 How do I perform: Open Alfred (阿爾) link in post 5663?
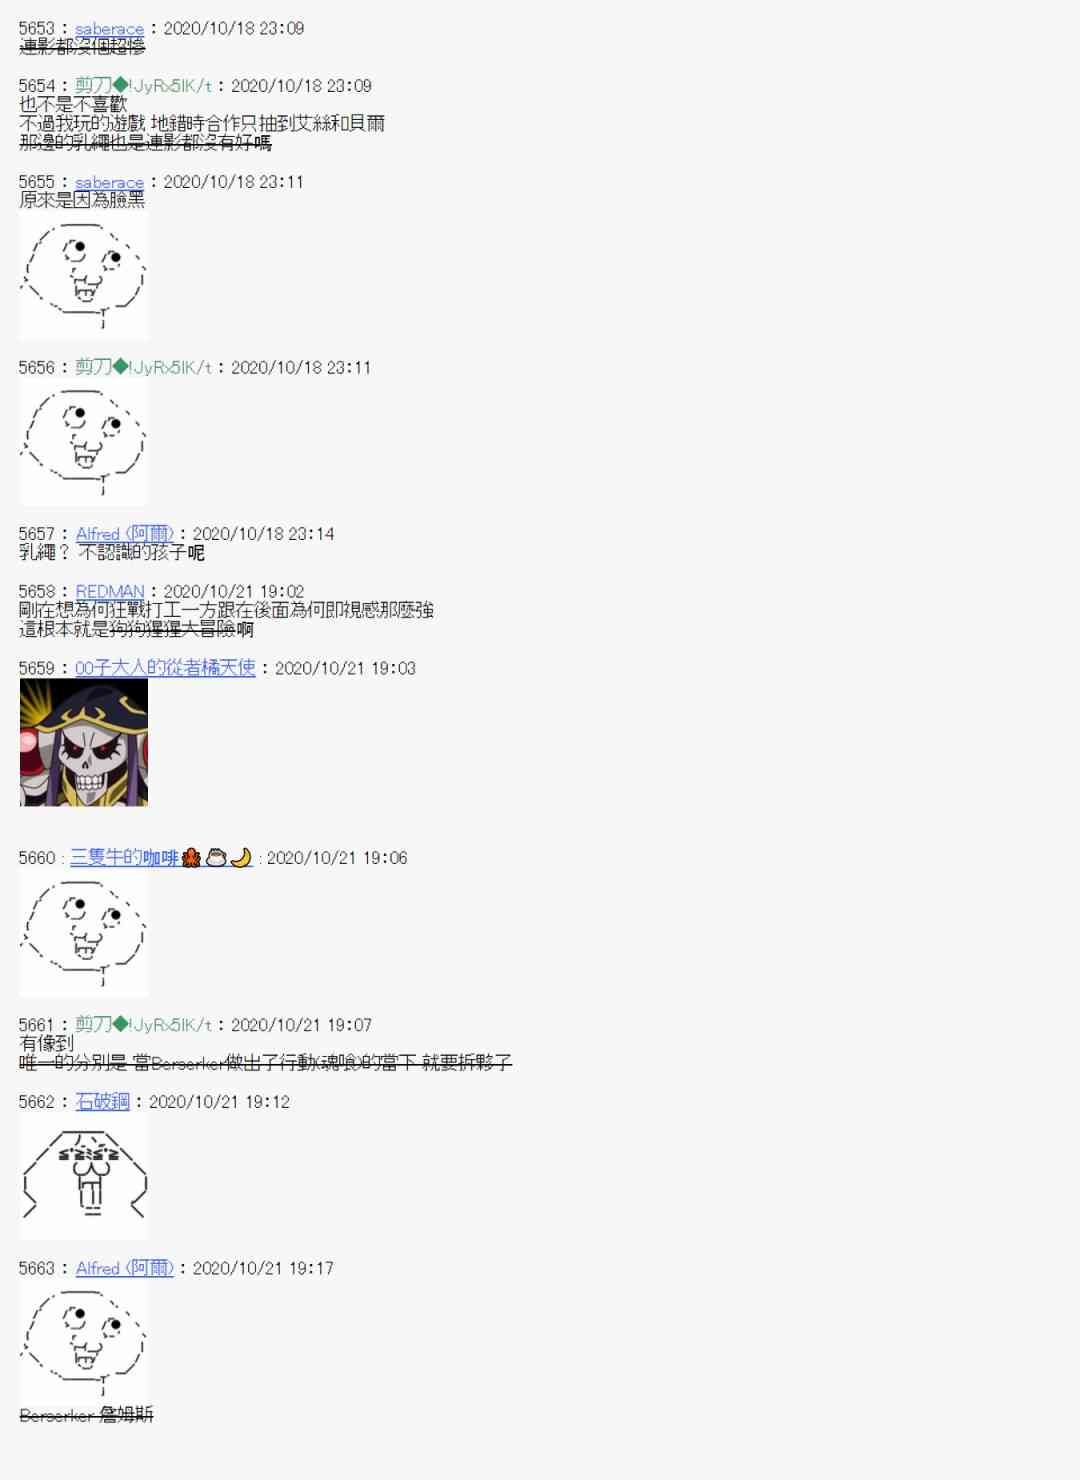(x=124, y=1269)
